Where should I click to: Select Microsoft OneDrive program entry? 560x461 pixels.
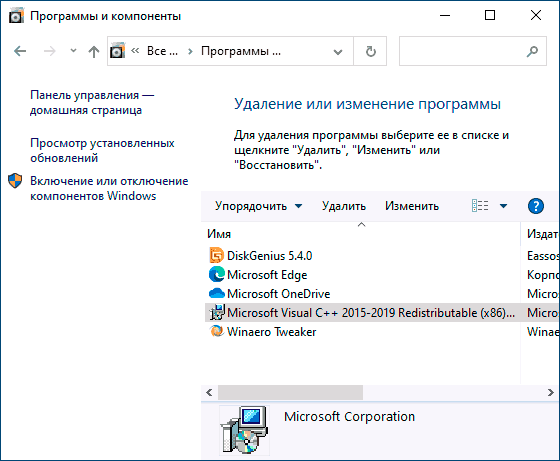[279, 294]
